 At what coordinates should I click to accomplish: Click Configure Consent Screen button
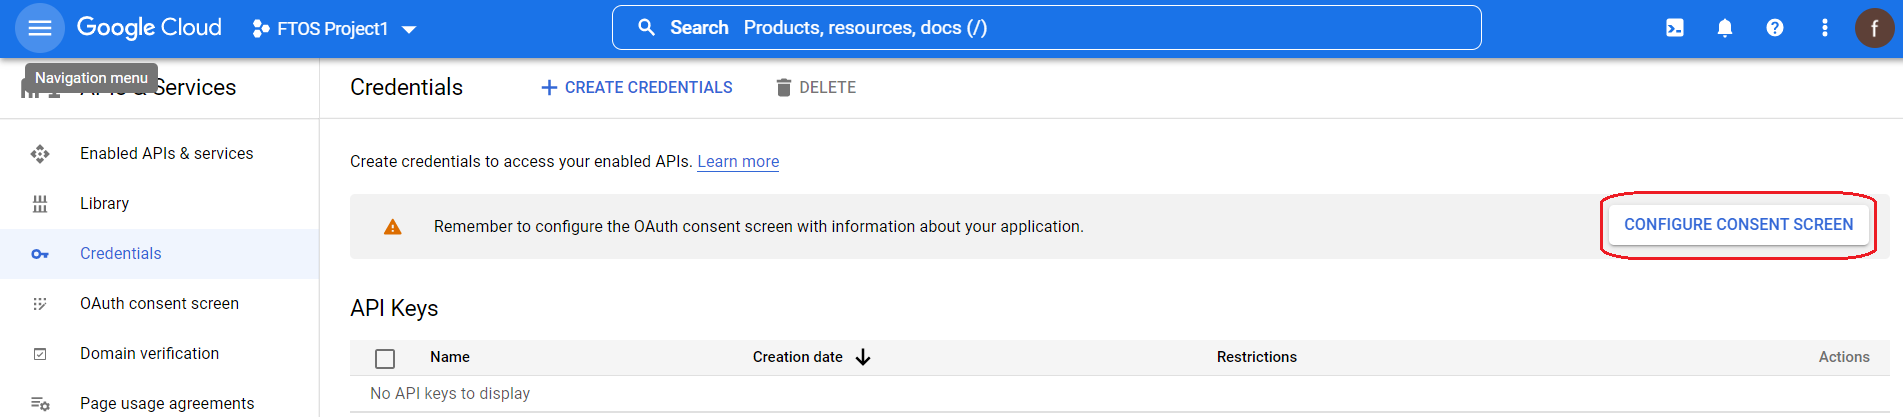pyautogui.click(x=1738, y=225)
